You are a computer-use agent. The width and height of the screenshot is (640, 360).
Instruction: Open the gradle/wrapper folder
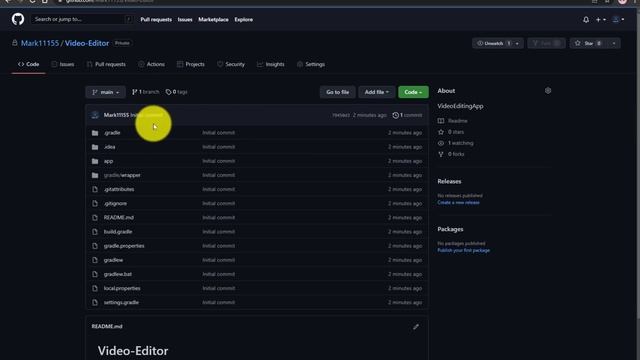point(122,175)
